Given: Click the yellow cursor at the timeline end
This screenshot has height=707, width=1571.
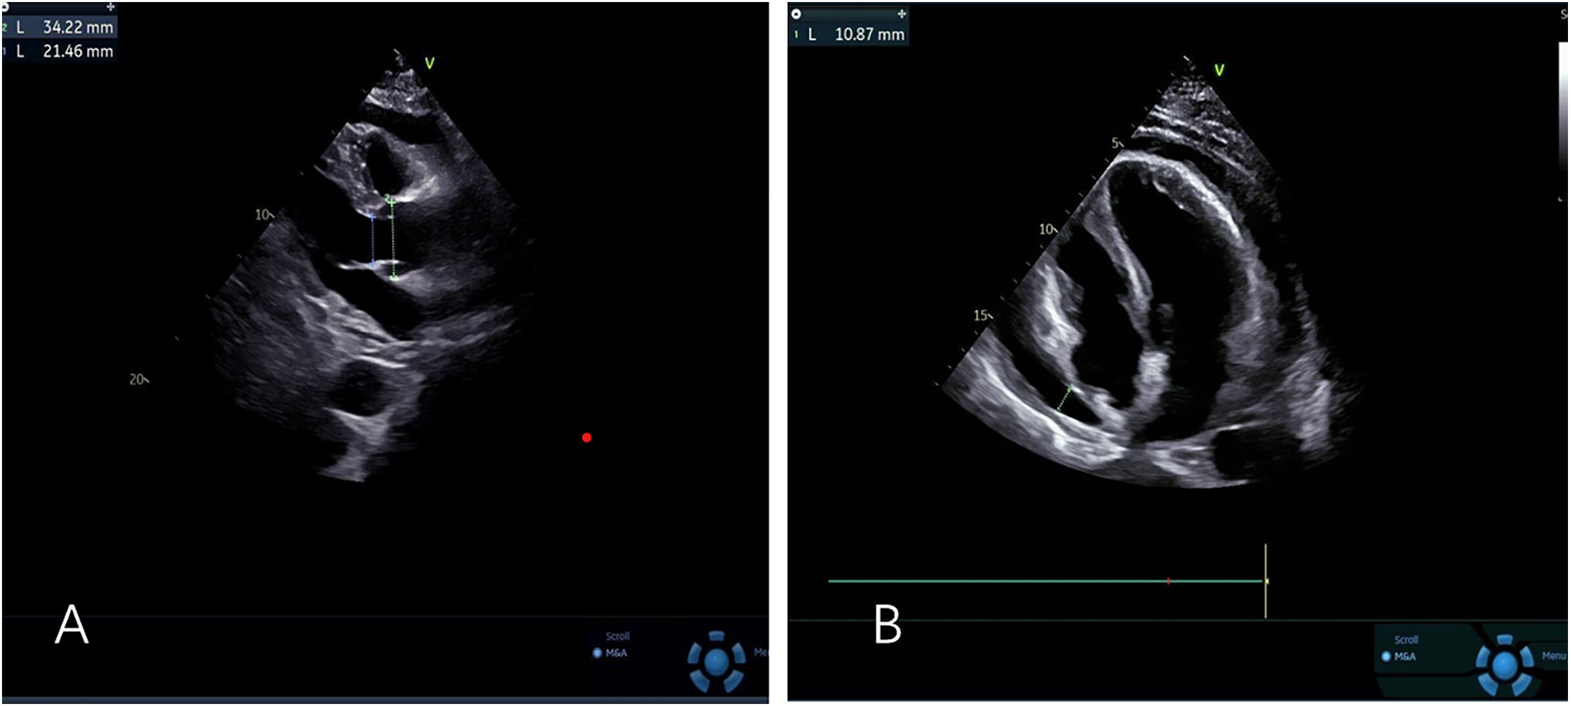Looking at the screenshot, I should (1265, 581).
